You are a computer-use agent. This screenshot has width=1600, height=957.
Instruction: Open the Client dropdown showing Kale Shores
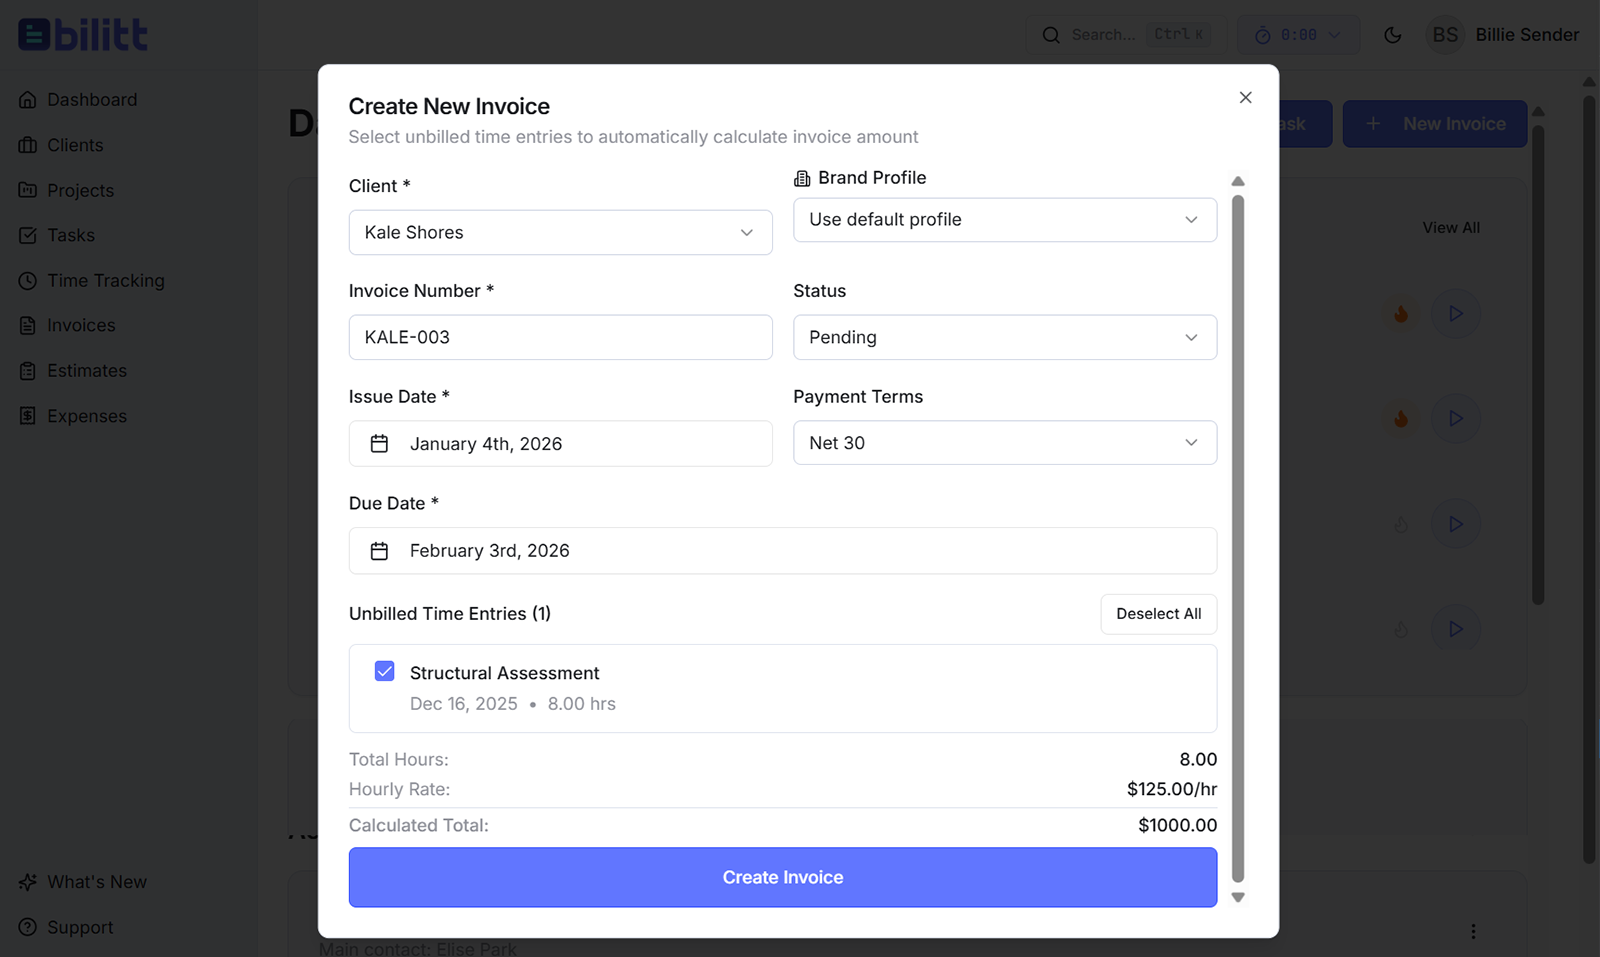pyautogui.click(x=560, y=232)
